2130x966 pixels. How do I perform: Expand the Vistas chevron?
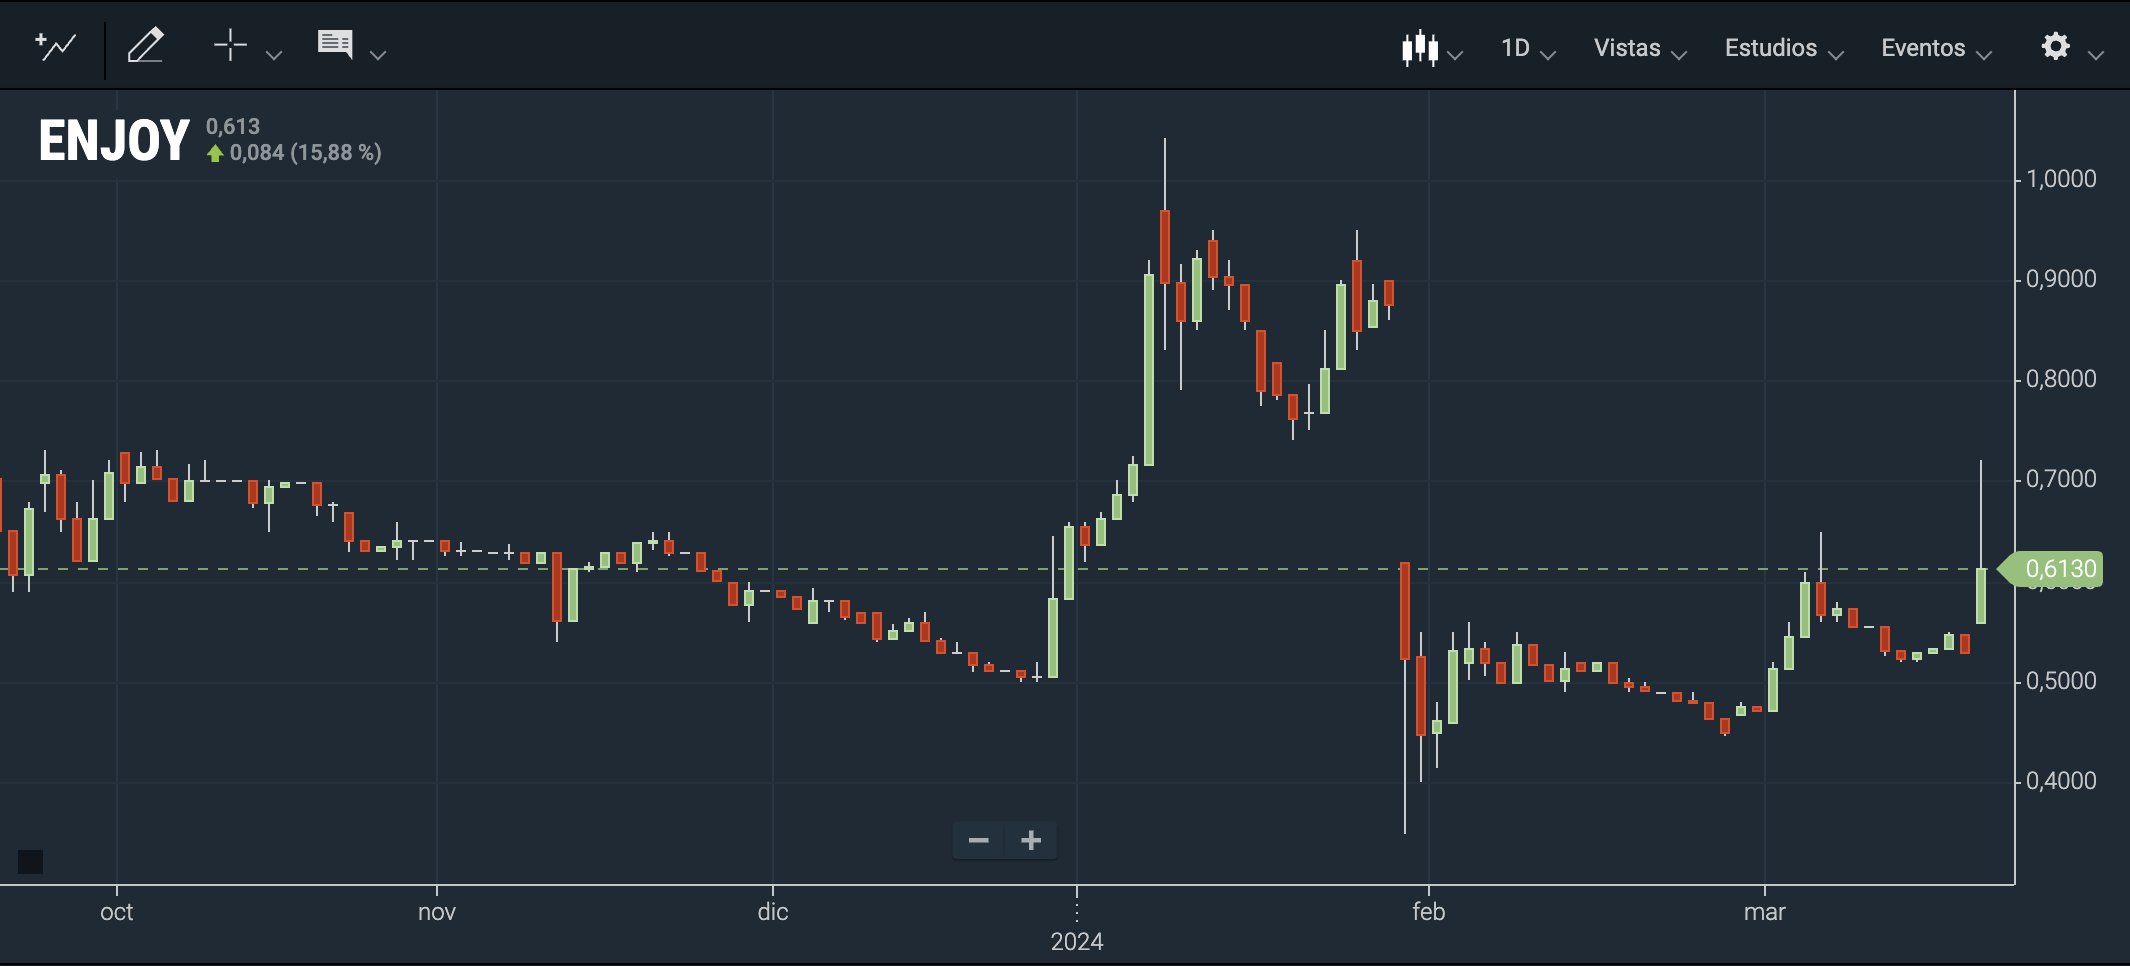(x=1679, y=56)
